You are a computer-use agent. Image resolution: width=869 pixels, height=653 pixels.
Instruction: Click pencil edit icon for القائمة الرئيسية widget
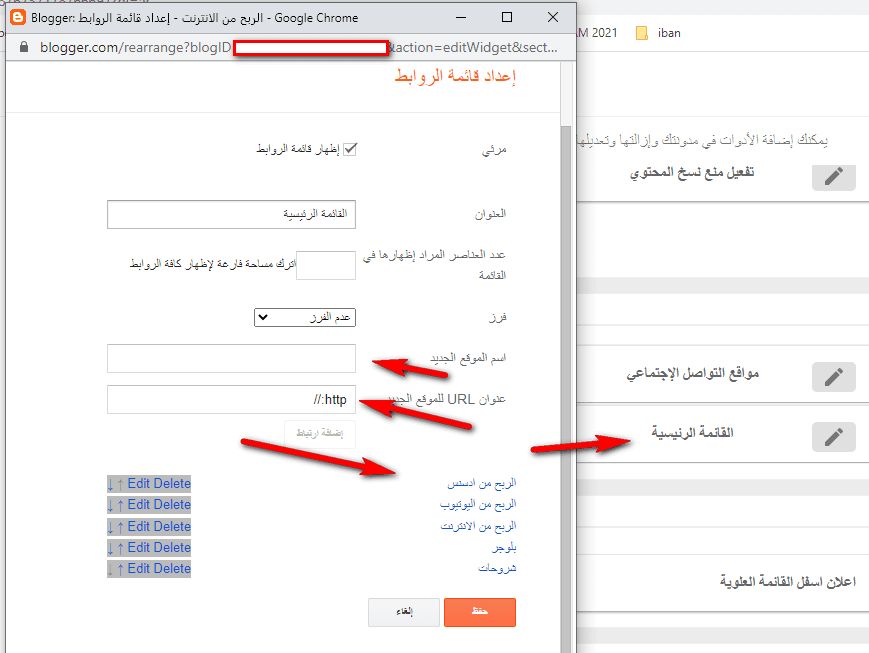click(x=834, y=437)
